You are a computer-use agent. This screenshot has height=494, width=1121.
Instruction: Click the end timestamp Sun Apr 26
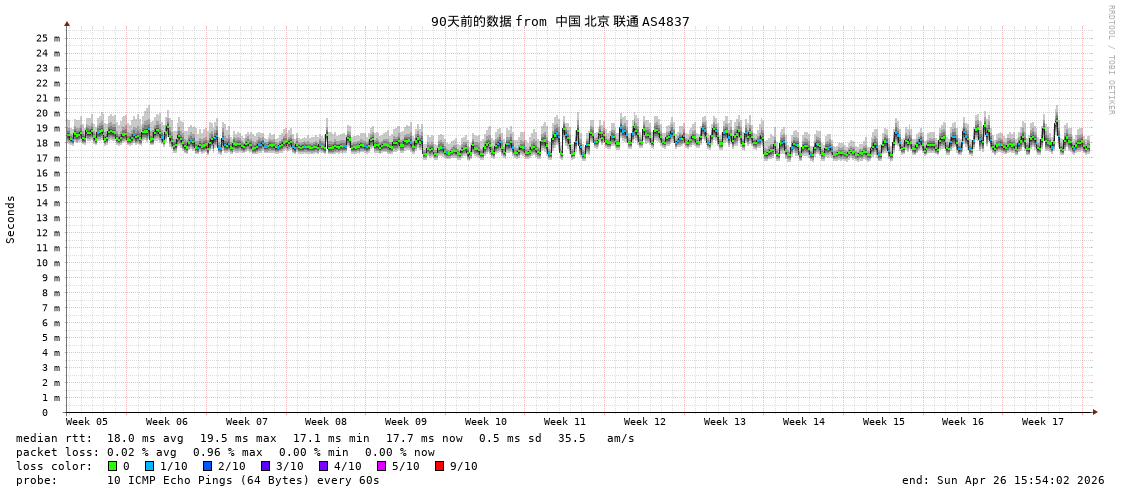click(1003, 480)
